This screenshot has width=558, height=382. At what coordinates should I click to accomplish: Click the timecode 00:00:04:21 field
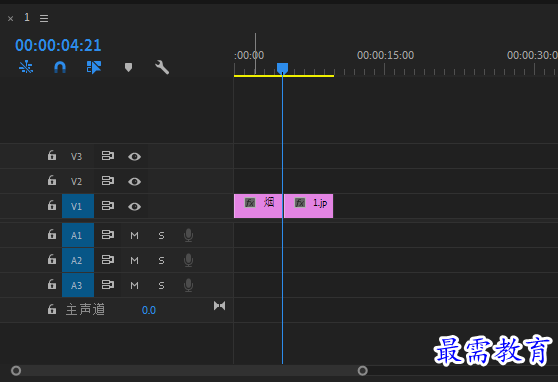[x=58, y=45]
